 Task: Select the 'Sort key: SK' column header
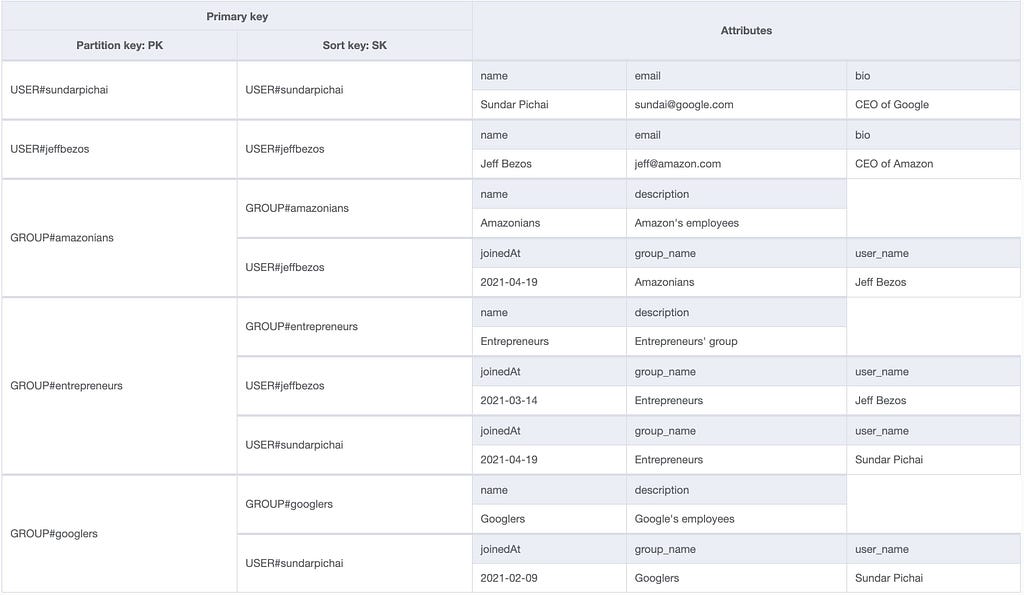[x=355, y=45]
